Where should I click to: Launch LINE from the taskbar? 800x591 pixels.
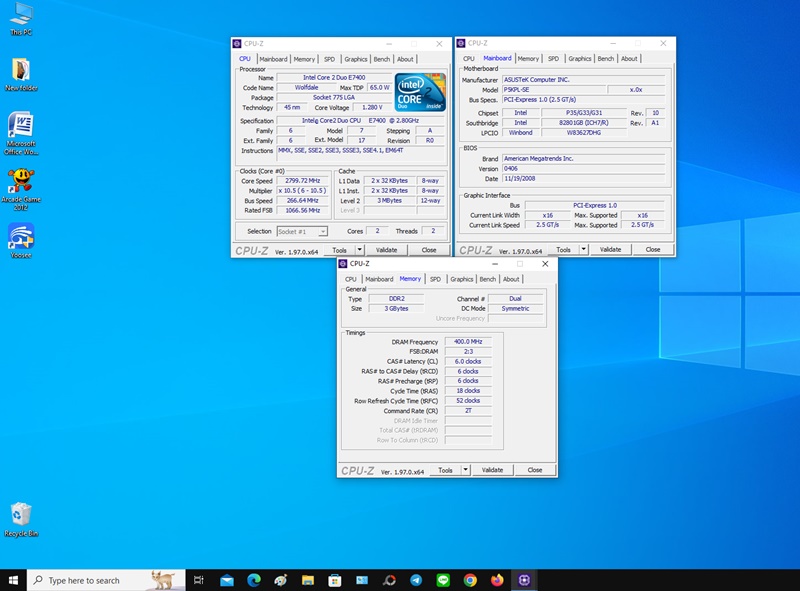pos(443,580)
